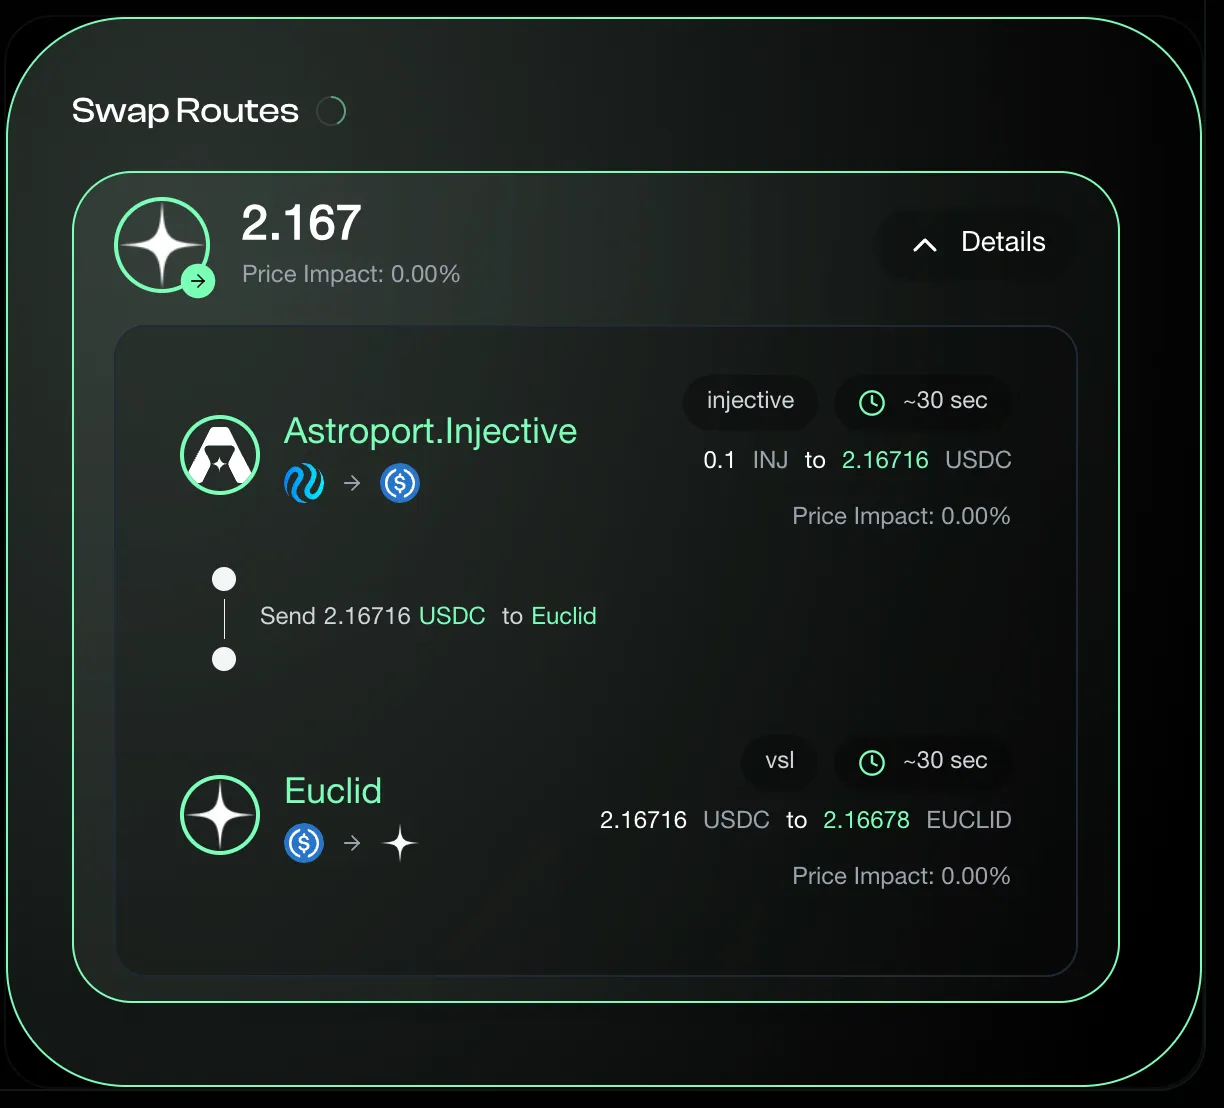Click the Astroport logo icon

(220, 455)
